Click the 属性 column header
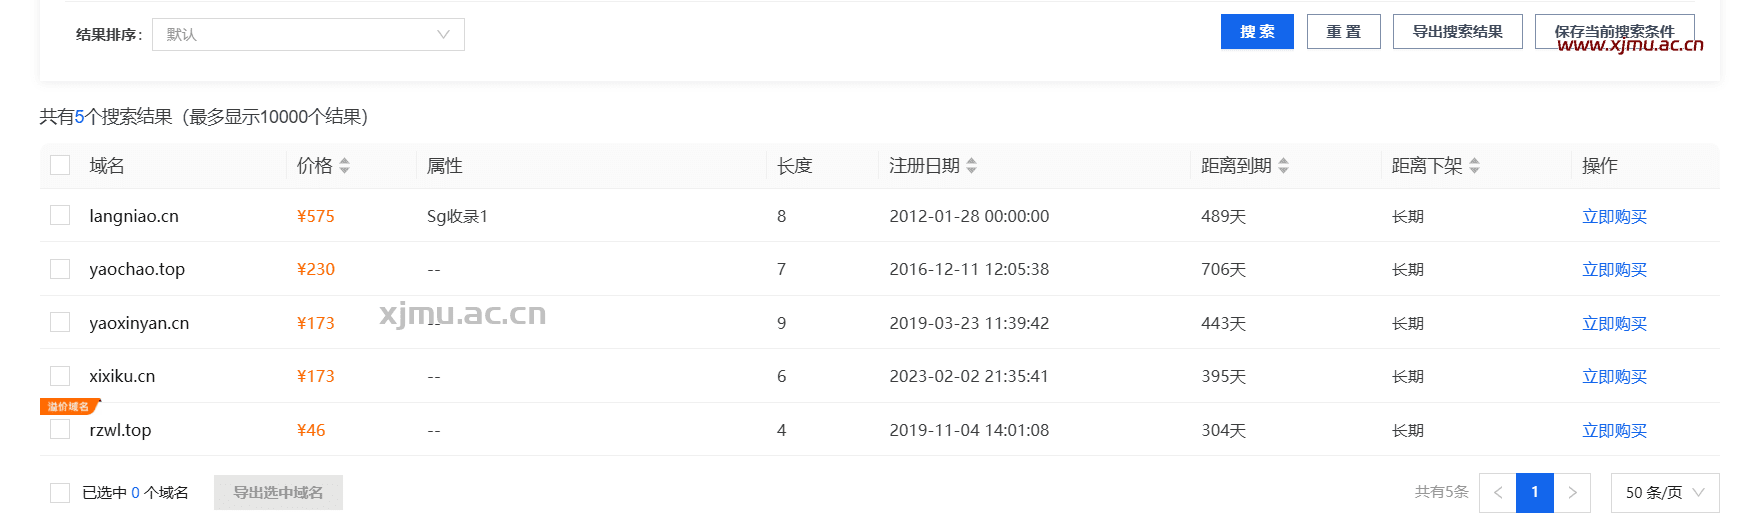 (445, 166)
